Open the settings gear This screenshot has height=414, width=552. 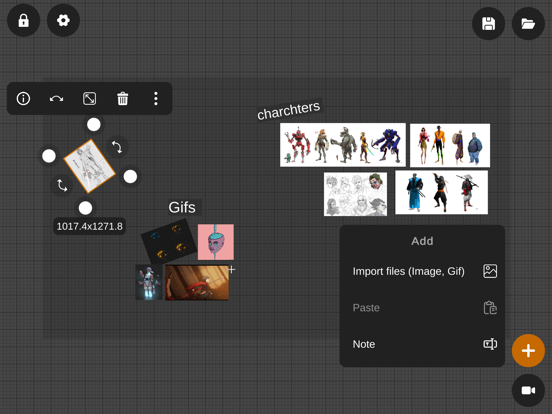(x=63, y=20)
